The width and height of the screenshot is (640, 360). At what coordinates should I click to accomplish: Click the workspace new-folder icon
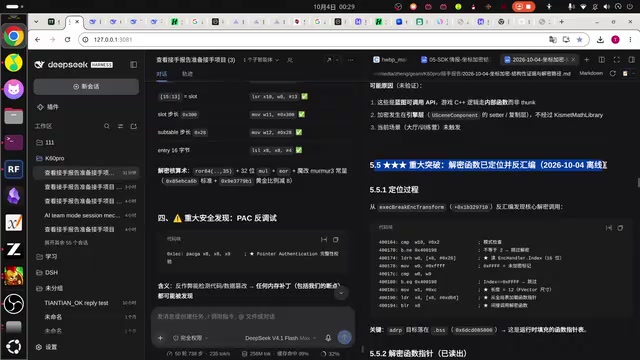click(133, 126)
